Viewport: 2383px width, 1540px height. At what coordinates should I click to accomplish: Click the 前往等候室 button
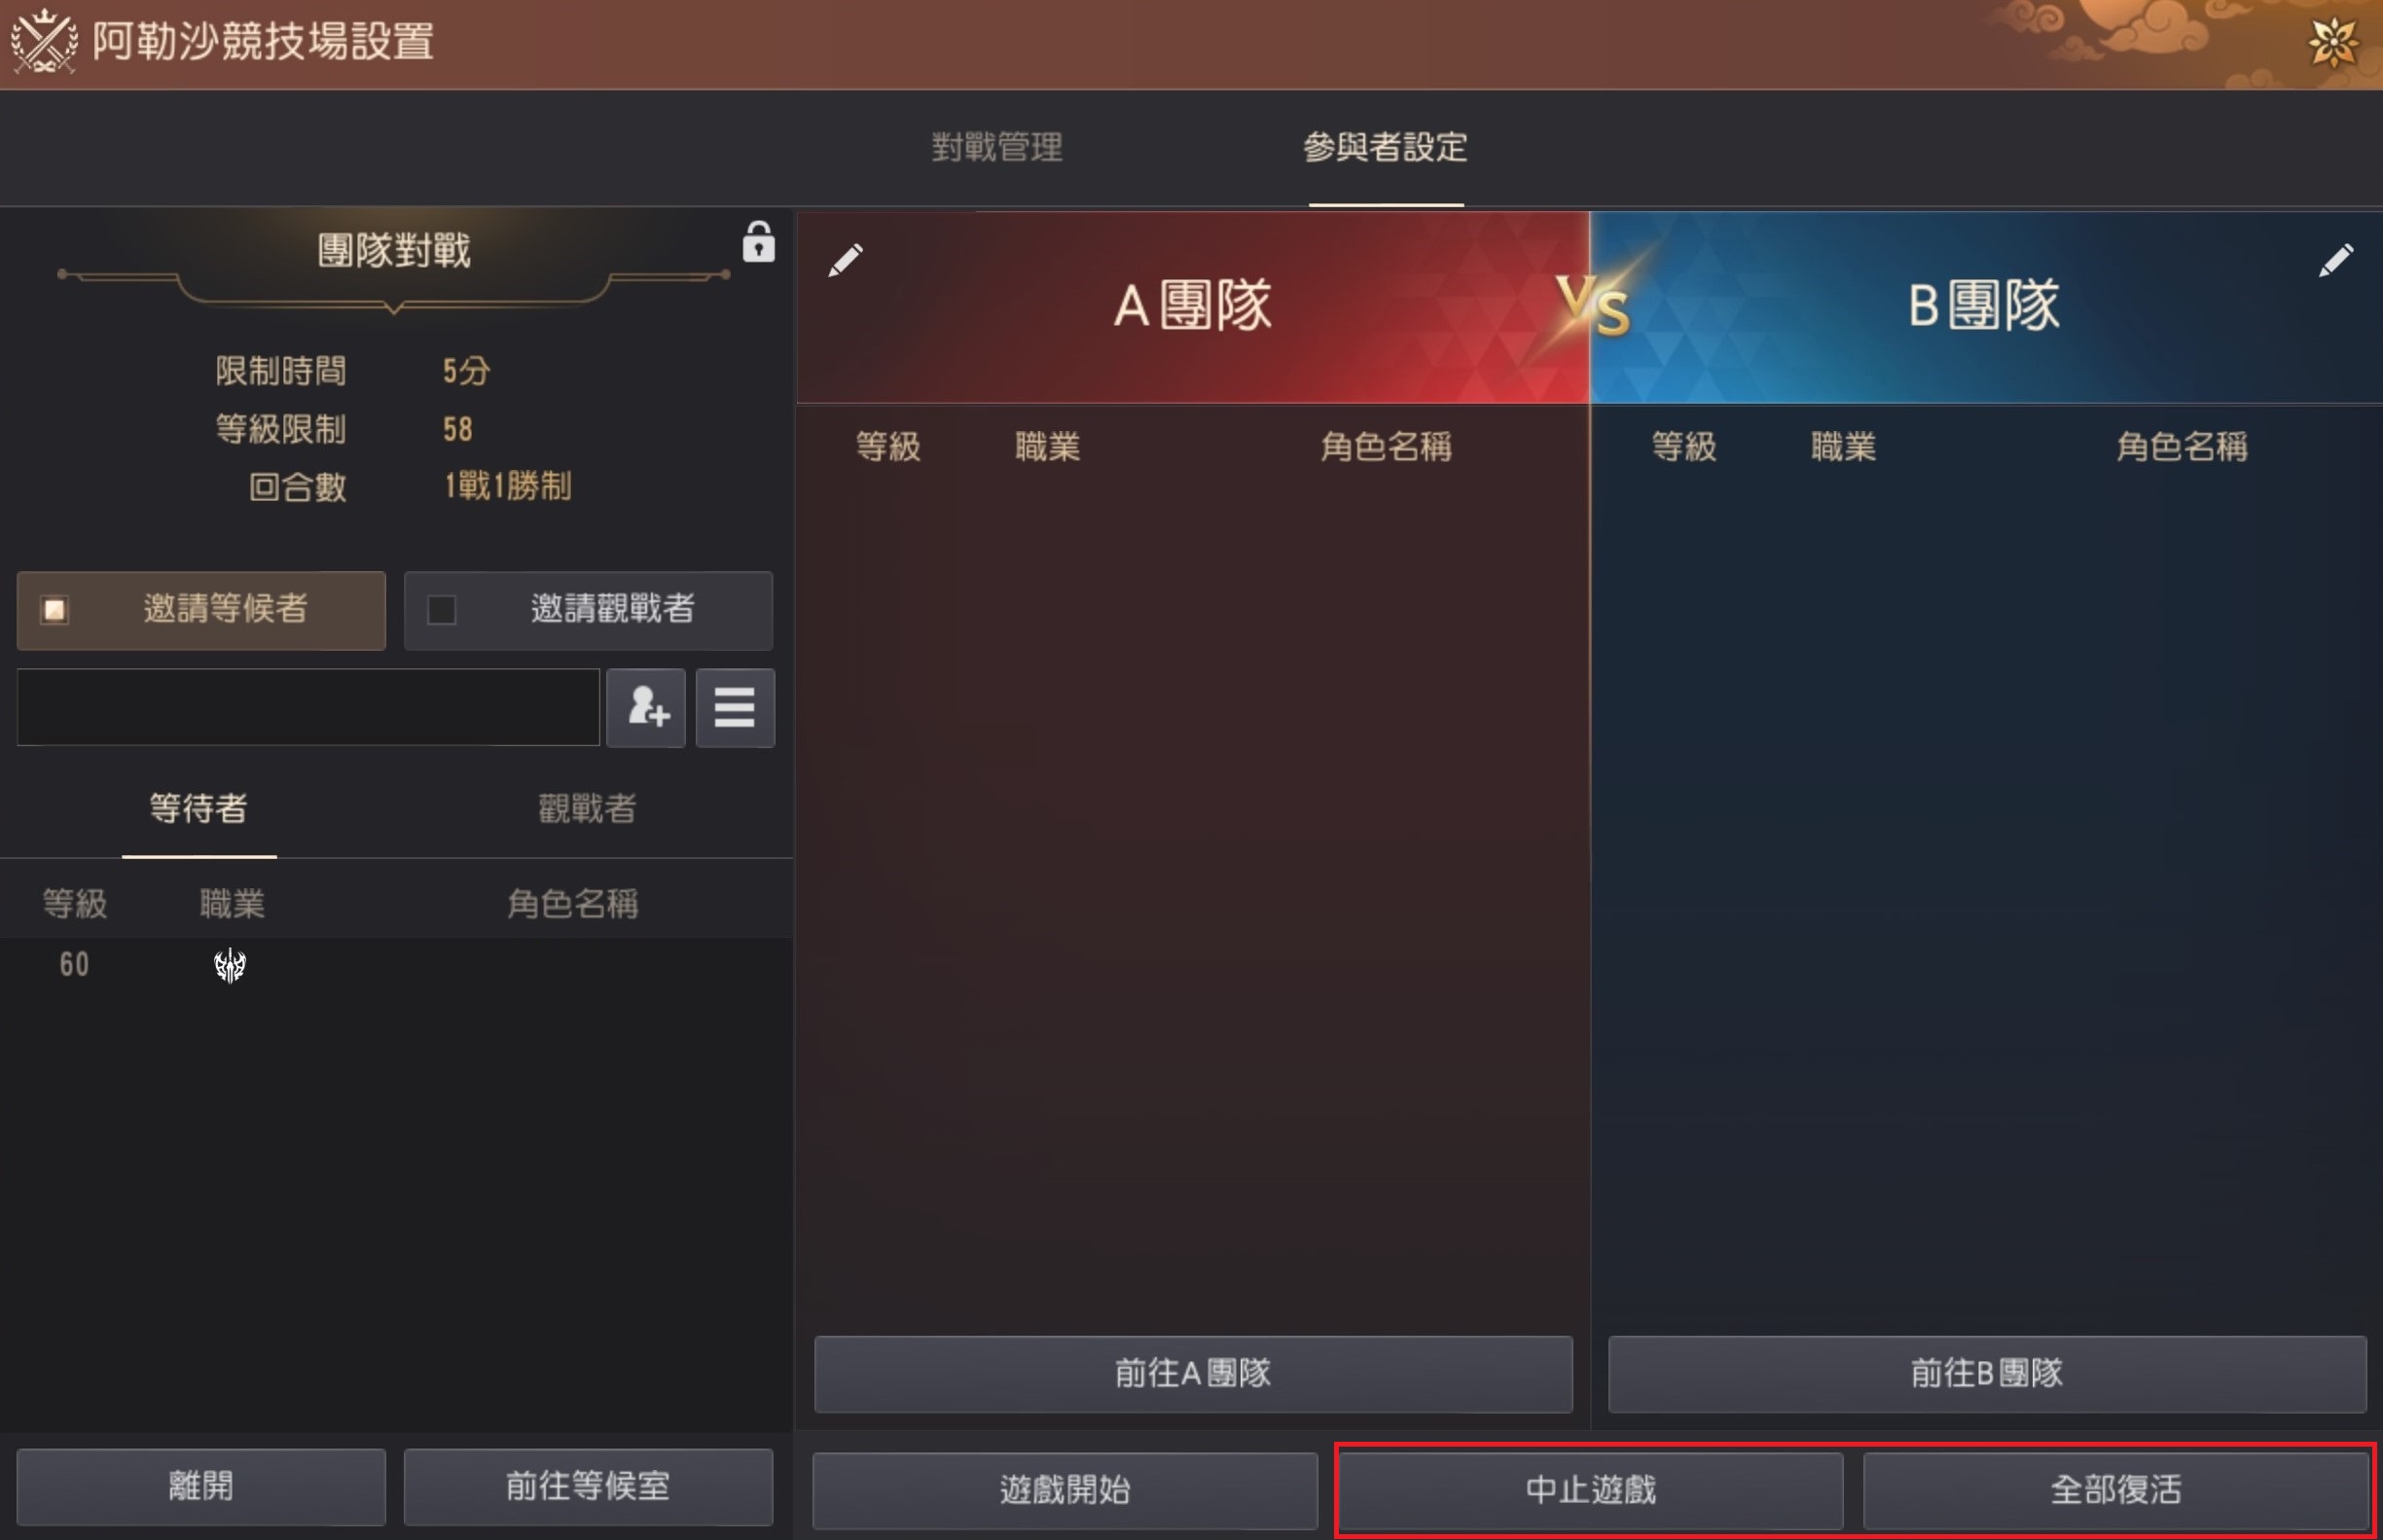tap(588, 1487)
